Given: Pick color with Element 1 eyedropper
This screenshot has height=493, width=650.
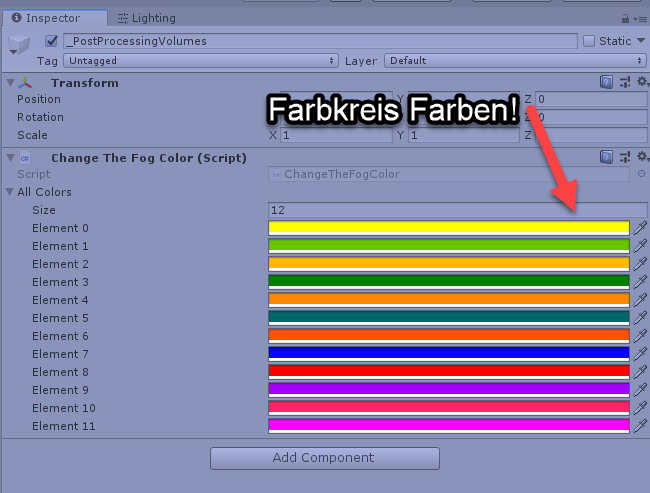Looking at the screenshot, I should pos(640,245).
